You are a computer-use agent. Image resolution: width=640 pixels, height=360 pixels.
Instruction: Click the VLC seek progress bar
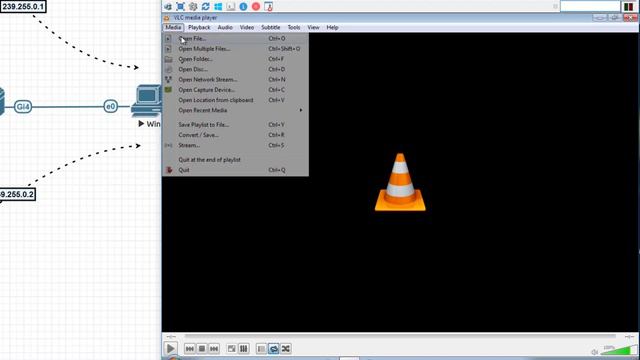(400, 336)
